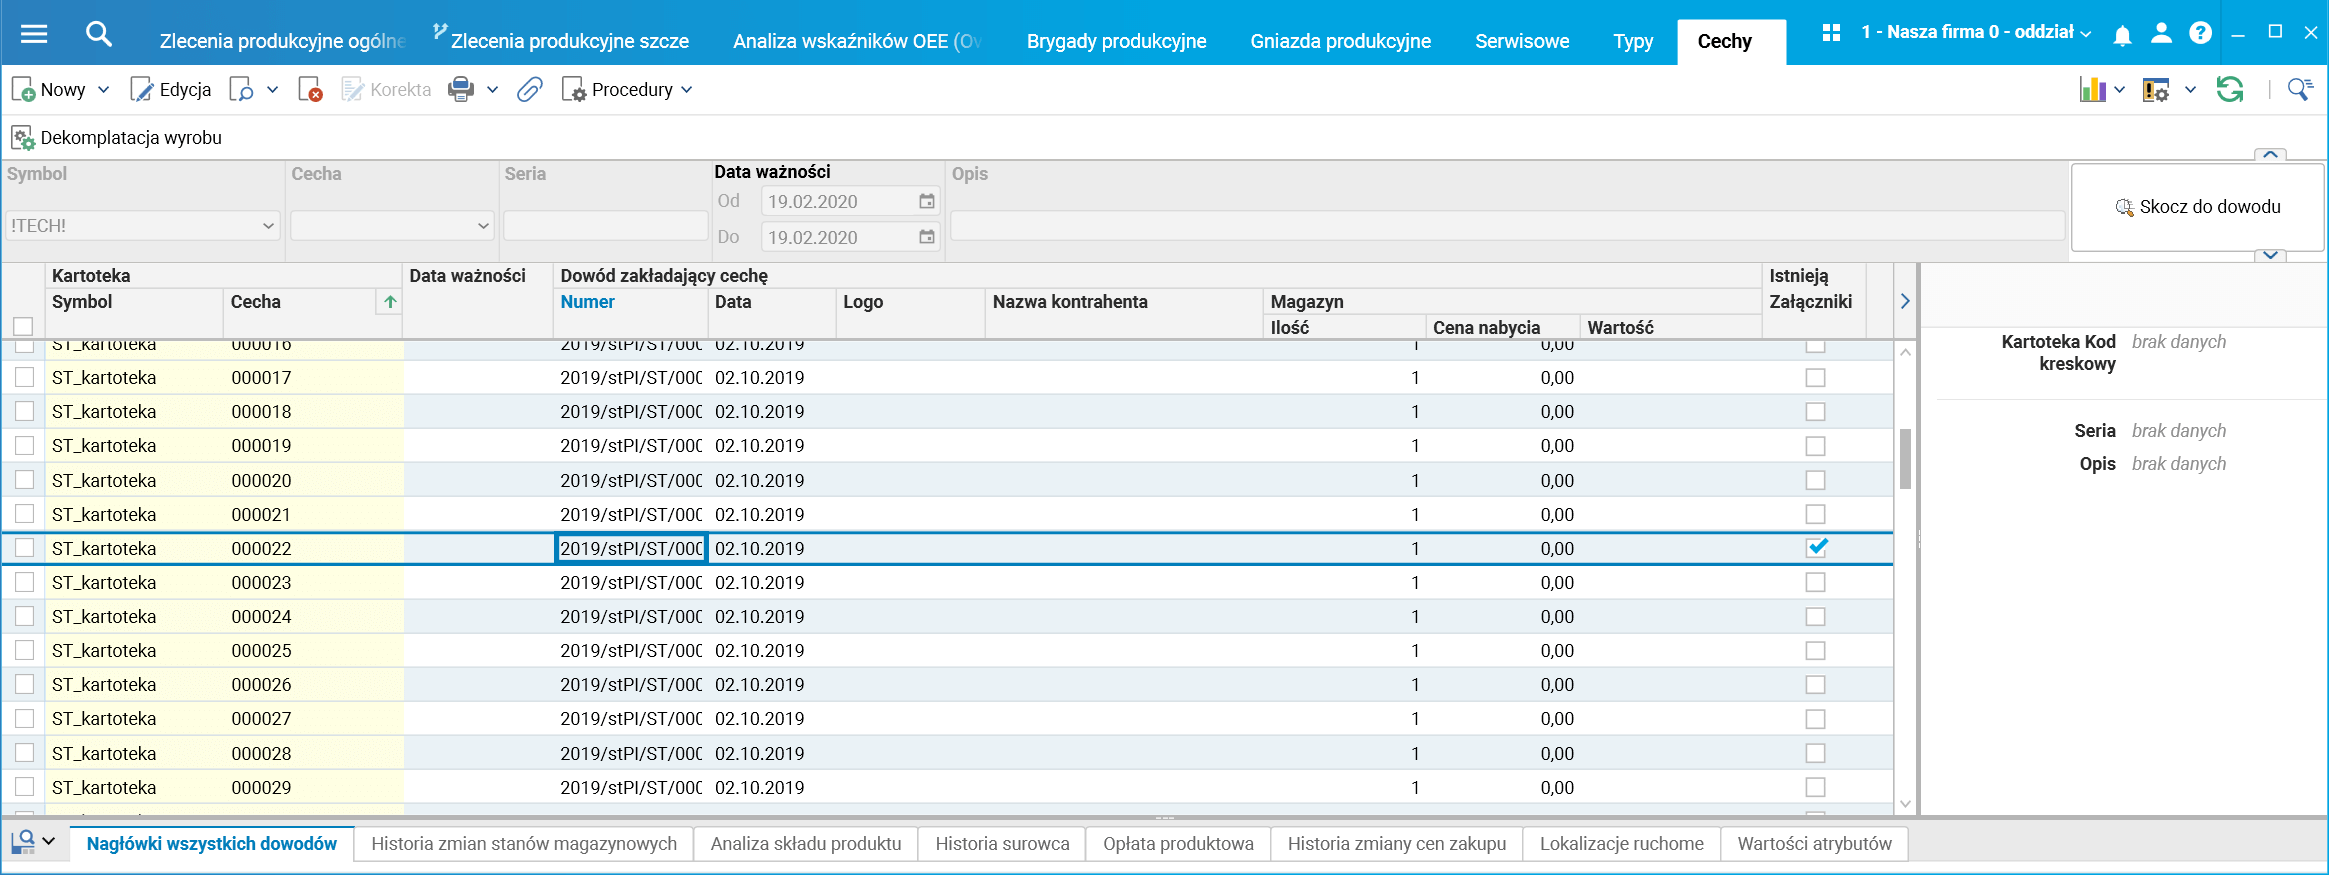The image size is (2329, 875).
Task: Open the notifications bell
Action: (x=2122, y=35)
